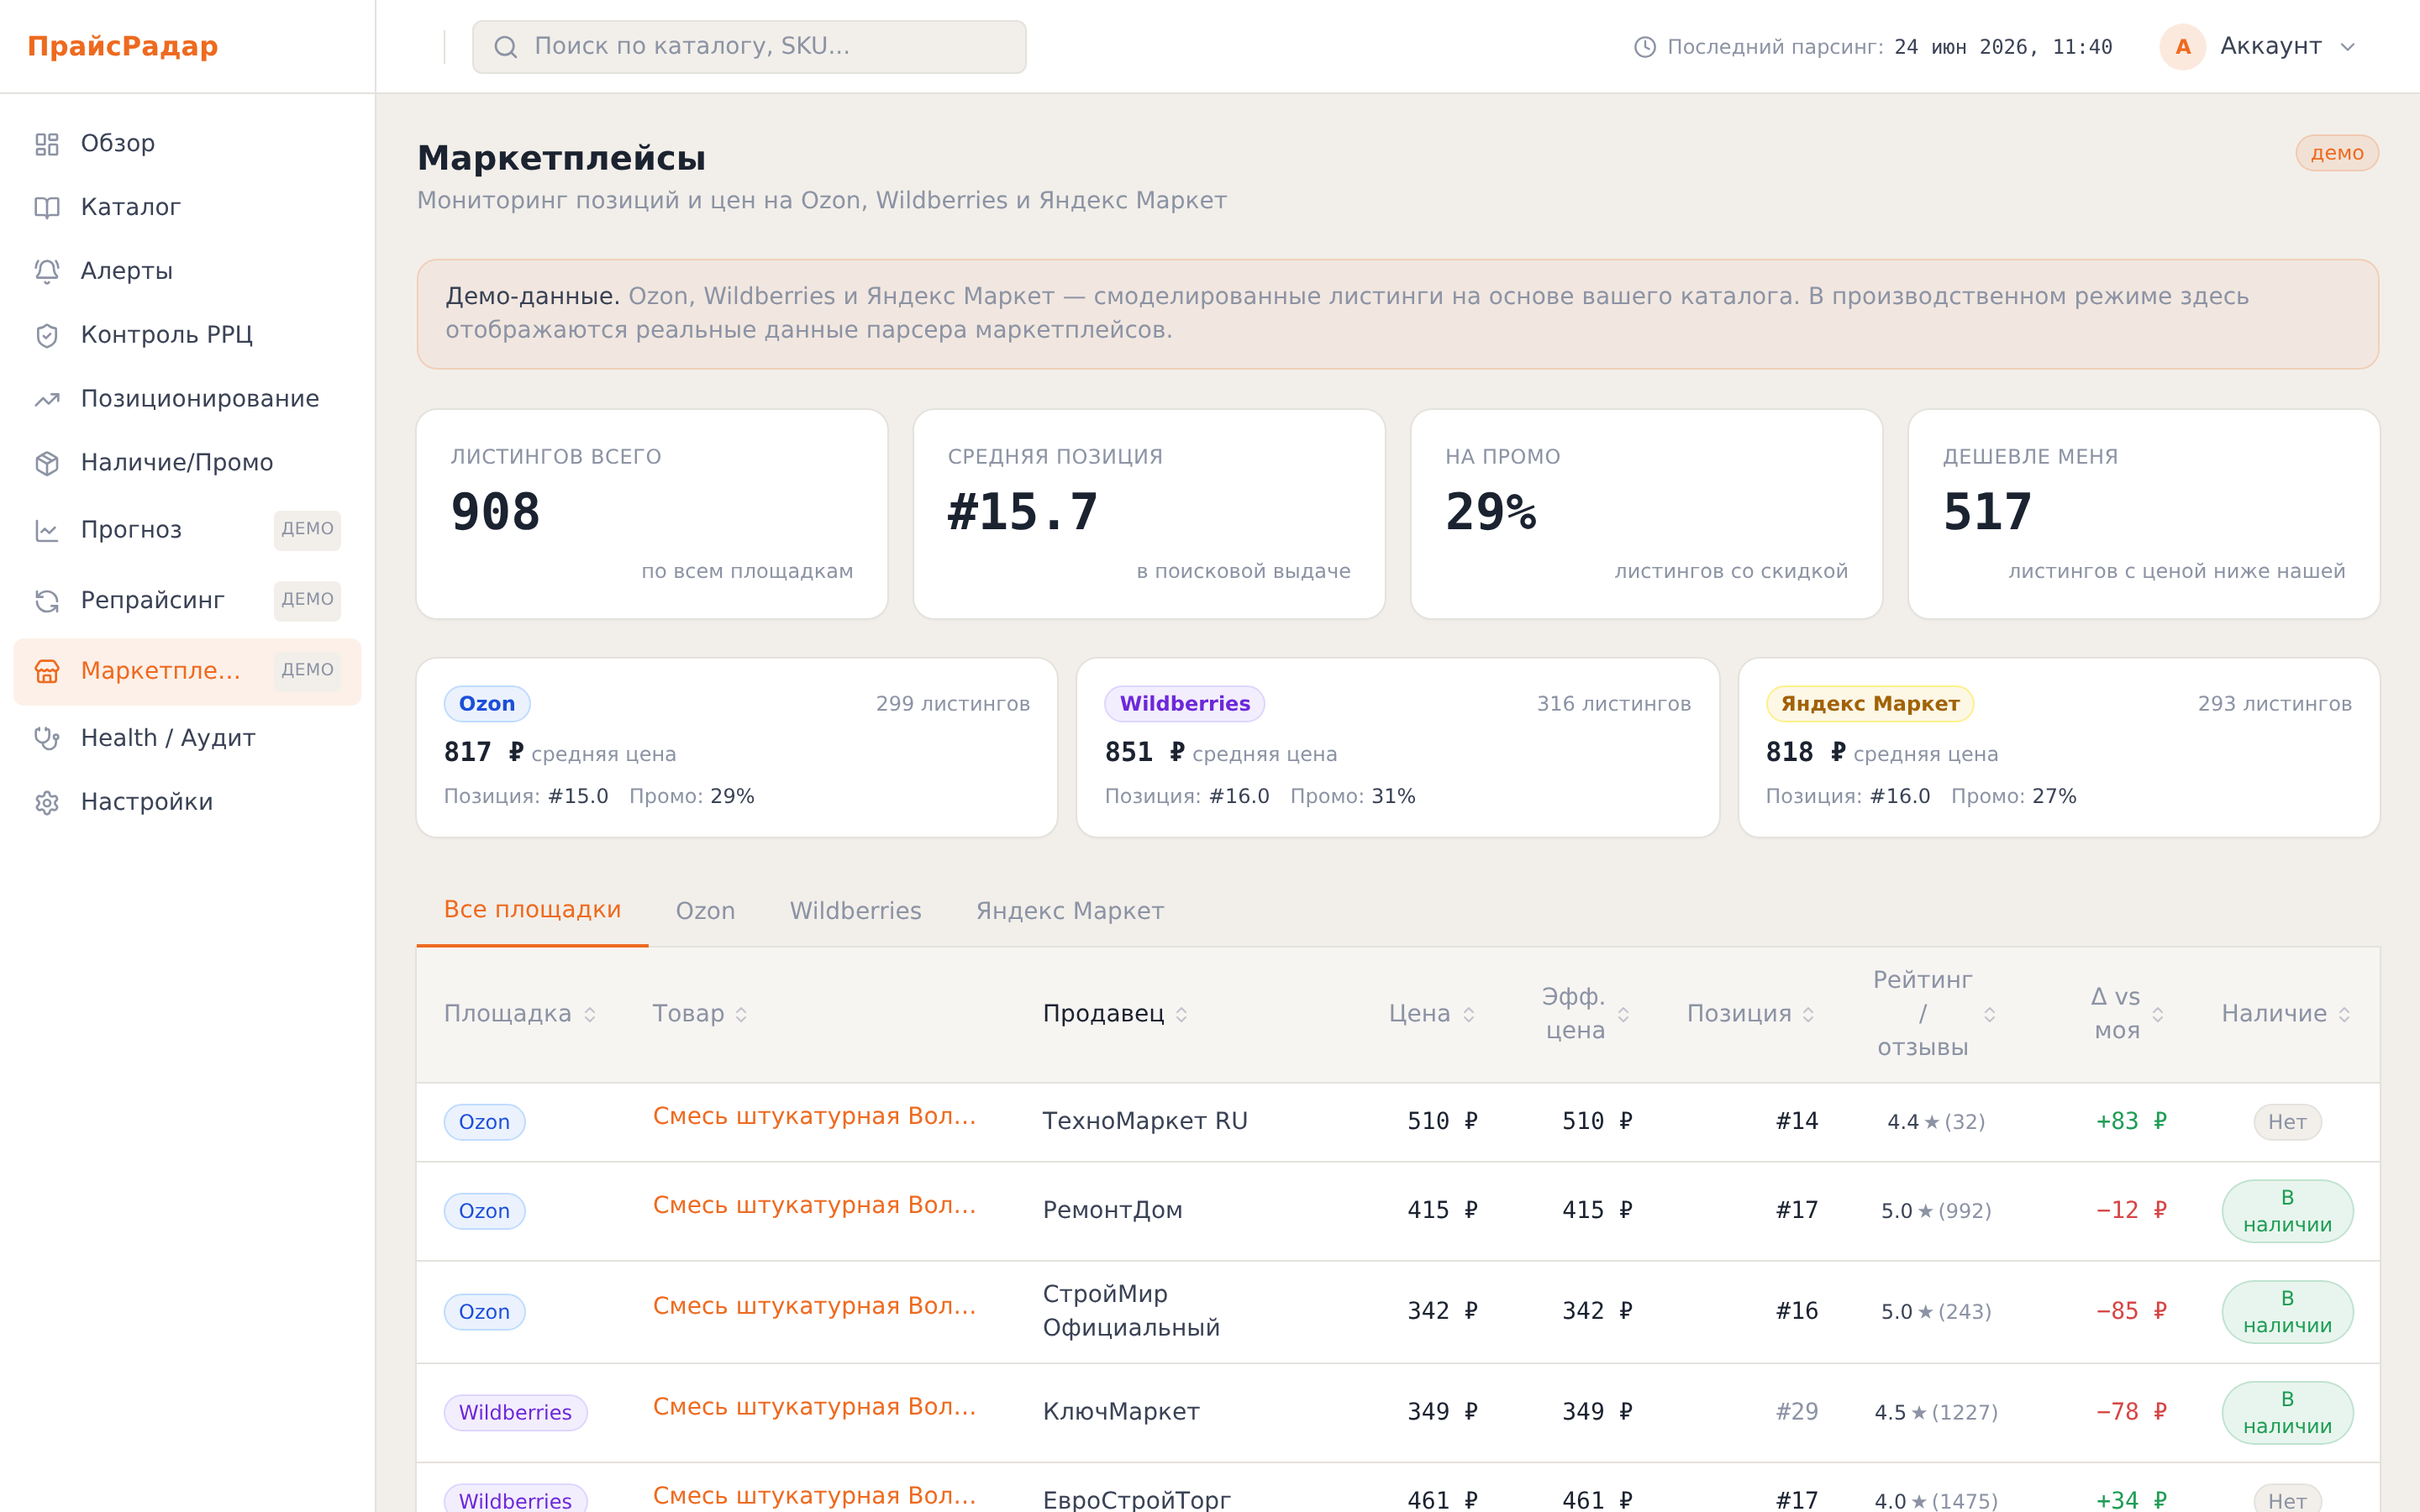2420x1512 pixels.
Task: Switch to the Wildberries tab
Action: pyautogui.click(x=855, y=911)
